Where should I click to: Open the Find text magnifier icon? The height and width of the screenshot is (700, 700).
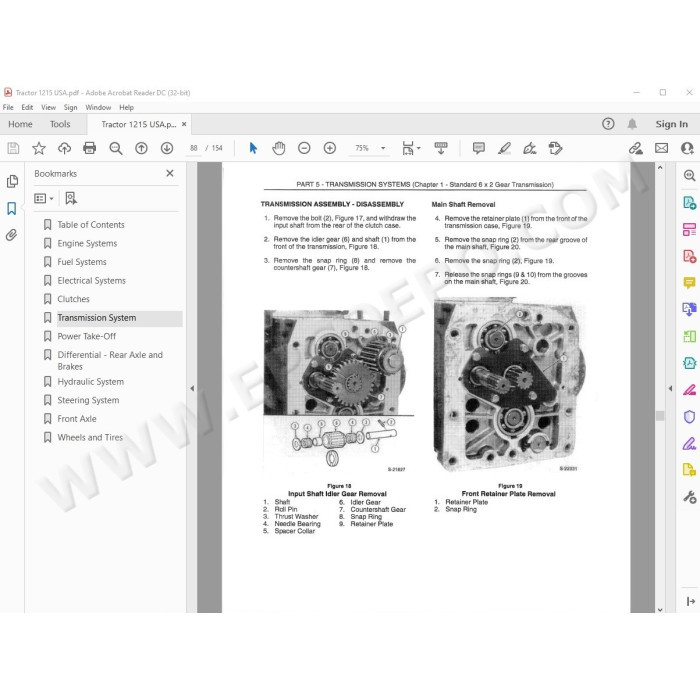116,148
